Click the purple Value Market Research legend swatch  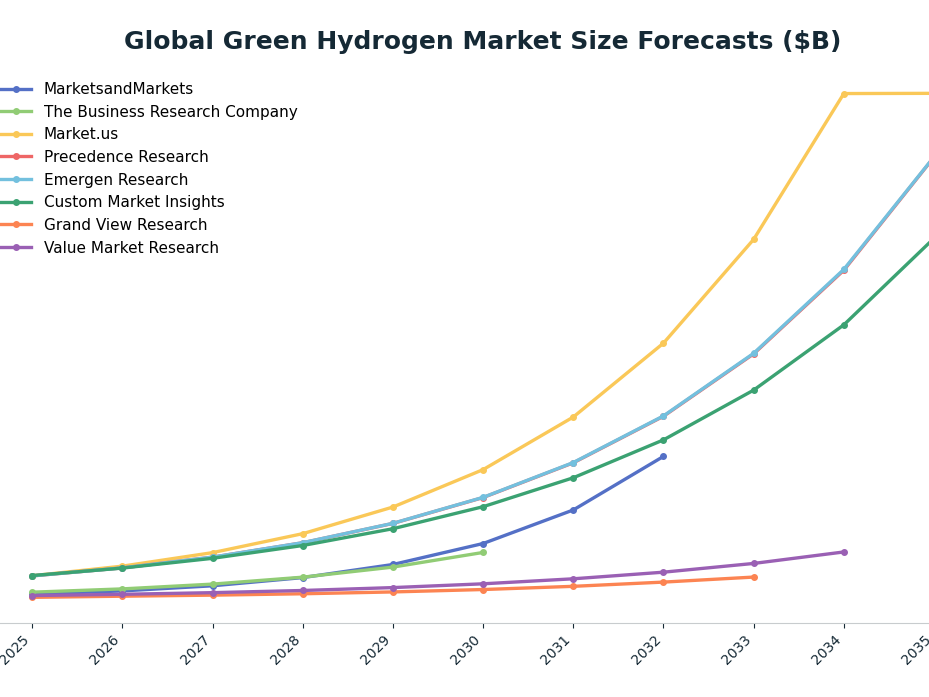(17, 248)
